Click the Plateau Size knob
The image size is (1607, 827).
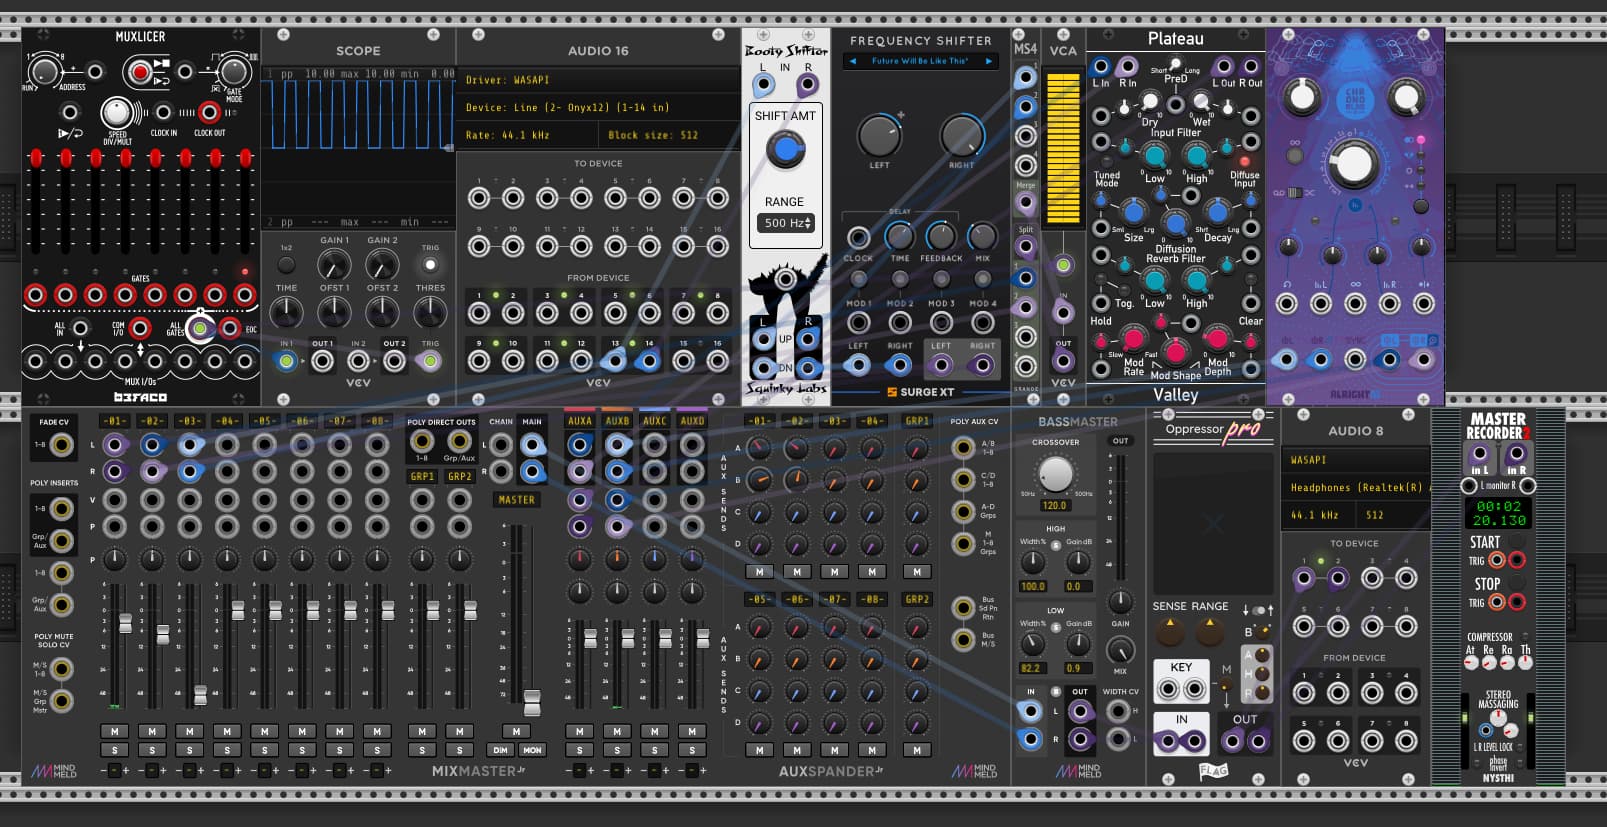click(x=1133, y=212)
